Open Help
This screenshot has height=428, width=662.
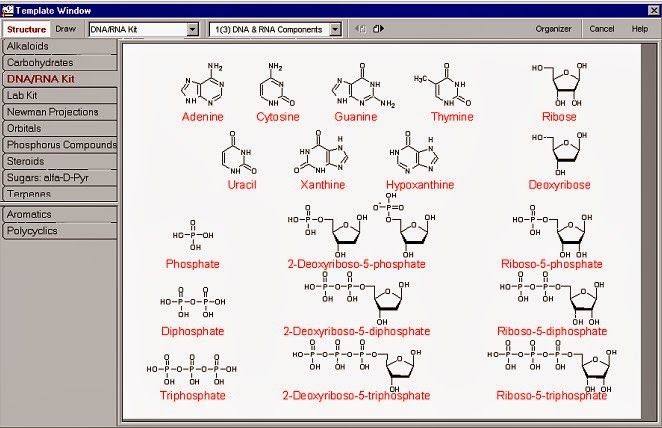[x=640, y=29]
